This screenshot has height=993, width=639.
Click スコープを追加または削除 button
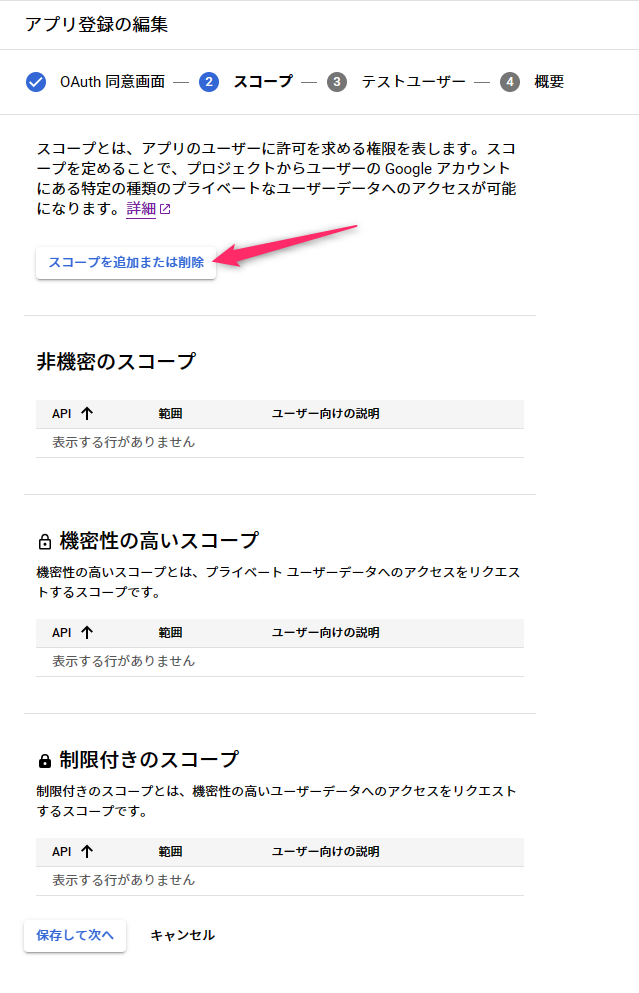(126, 262)
